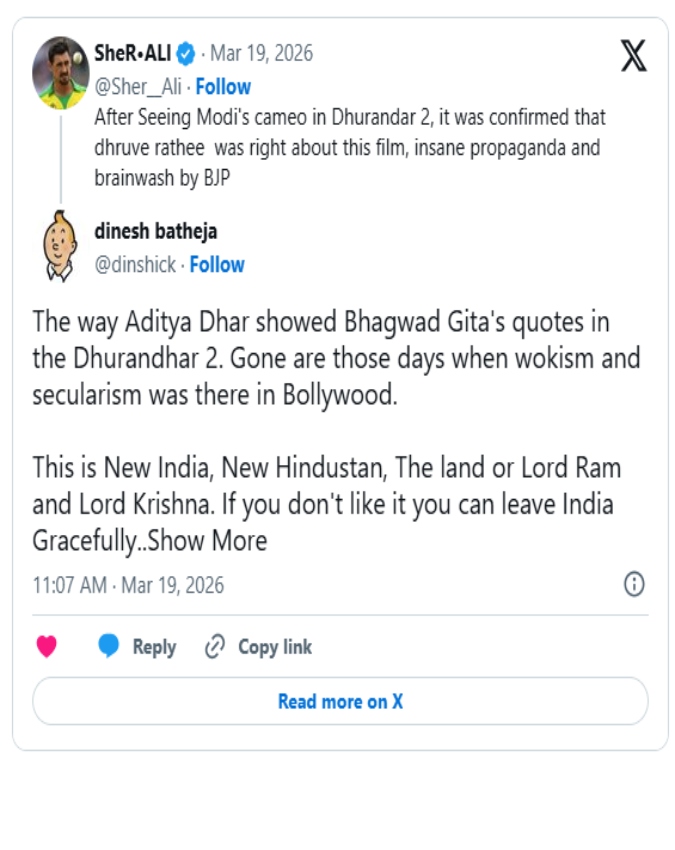Follow the @Sher_Ali account
Screen dimensions: 675x850
tap(223, 87)
